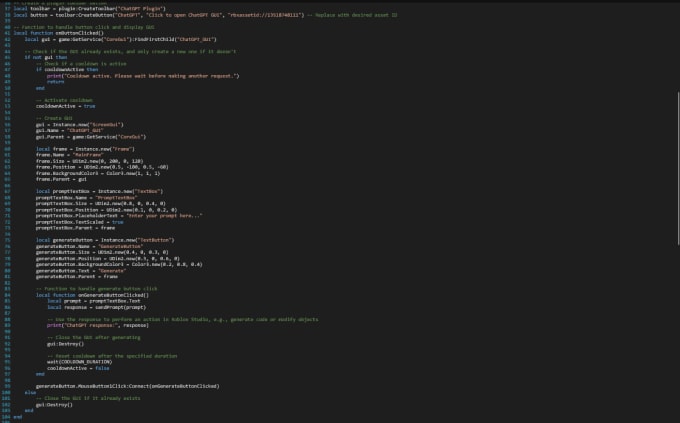The height and width of the screenshot is (423, 680).
Task: Click the 'plugin:CreateToolbar("ChatGPT Plugin")' line
Action: point(89,9)
